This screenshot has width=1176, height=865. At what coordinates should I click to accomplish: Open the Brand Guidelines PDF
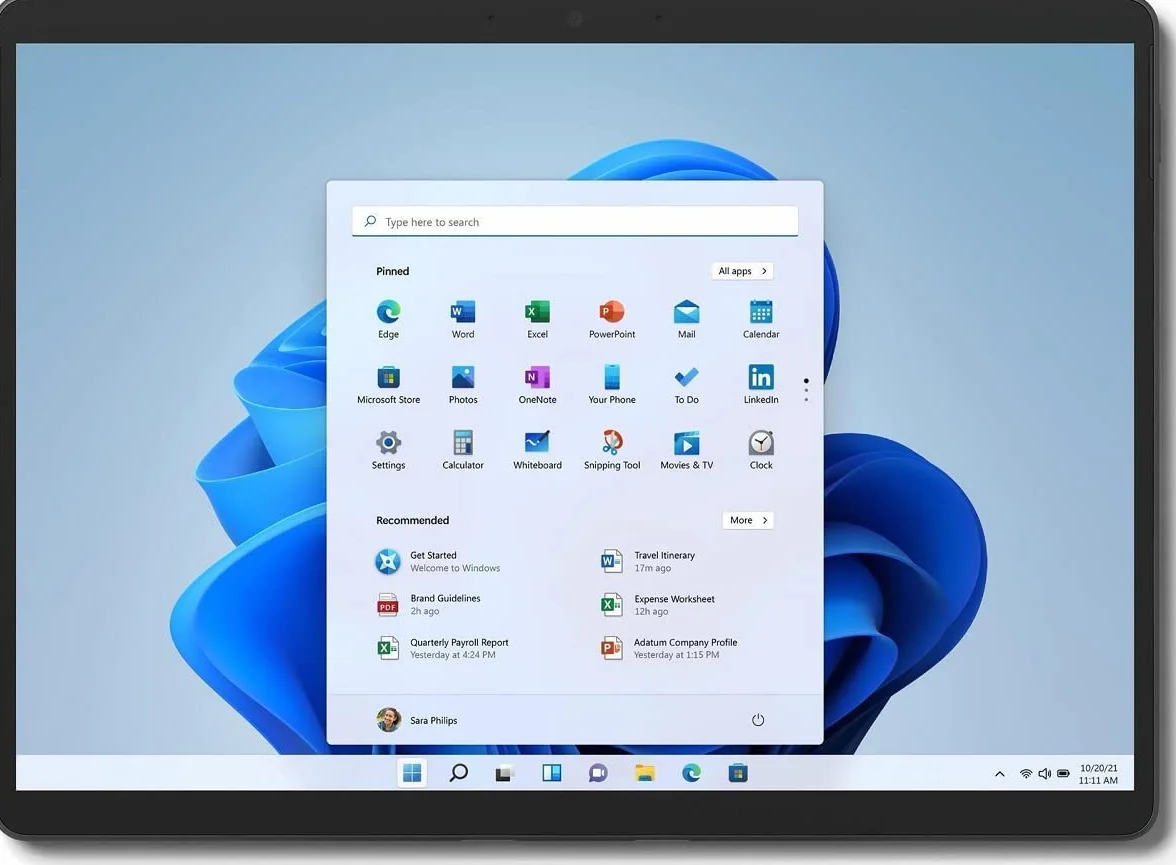tap(428, 605)
